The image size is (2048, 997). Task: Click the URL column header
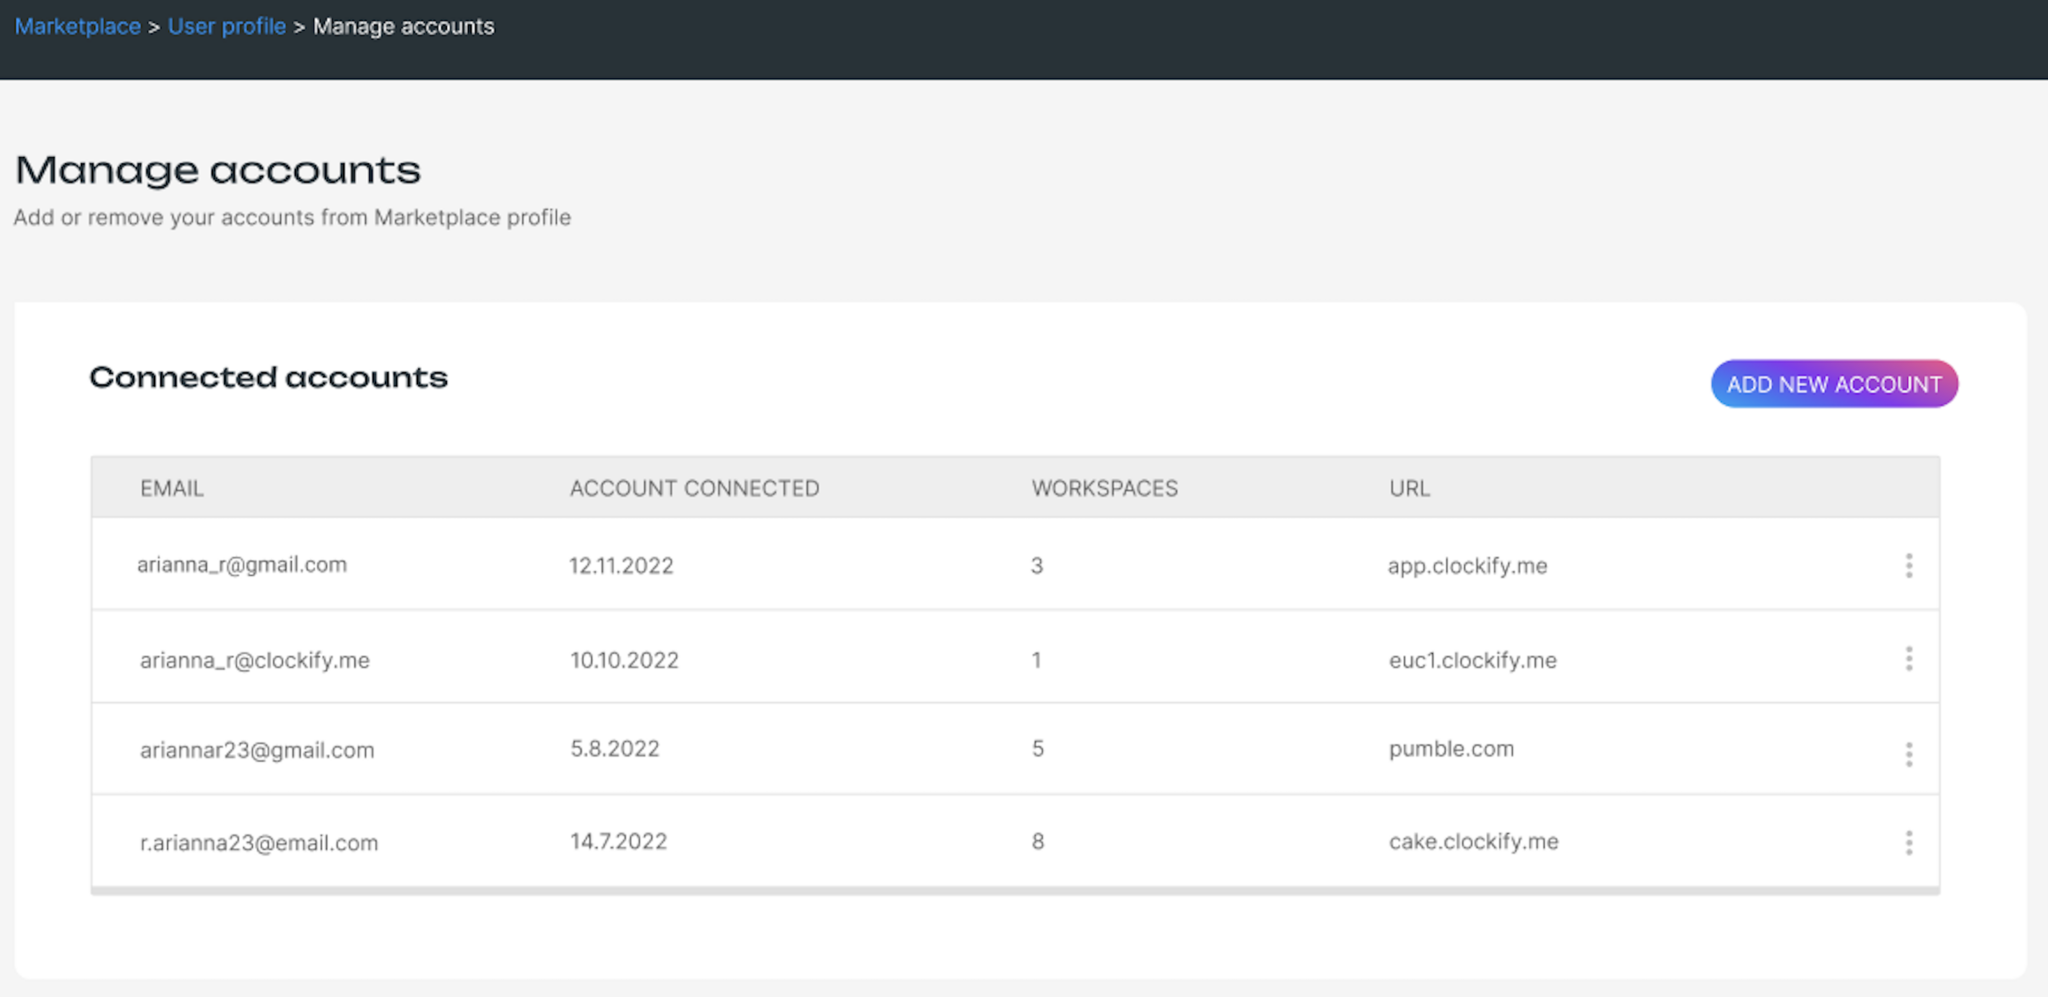point(1408,488)
